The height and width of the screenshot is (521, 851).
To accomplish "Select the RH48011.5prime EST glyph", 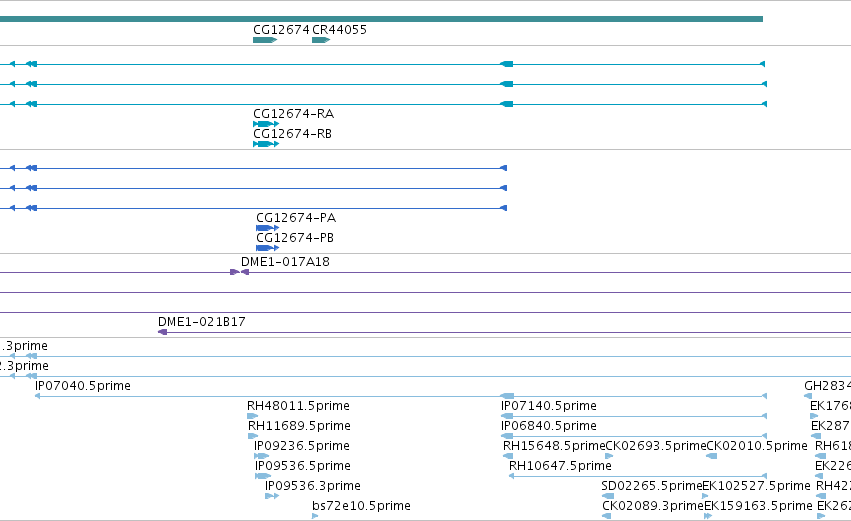I will (252, 416).
